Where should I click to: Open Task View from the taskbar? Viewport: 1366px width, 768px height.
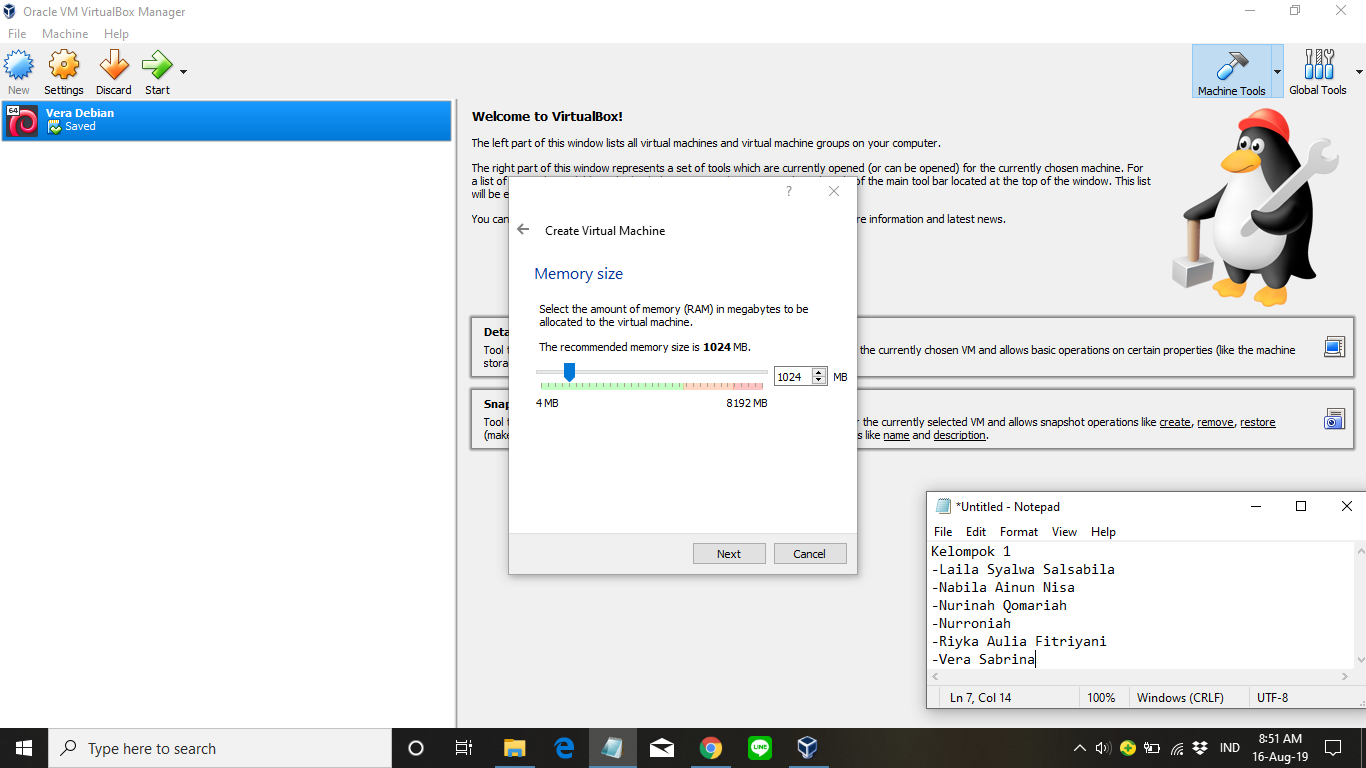[x=464, y=748]
